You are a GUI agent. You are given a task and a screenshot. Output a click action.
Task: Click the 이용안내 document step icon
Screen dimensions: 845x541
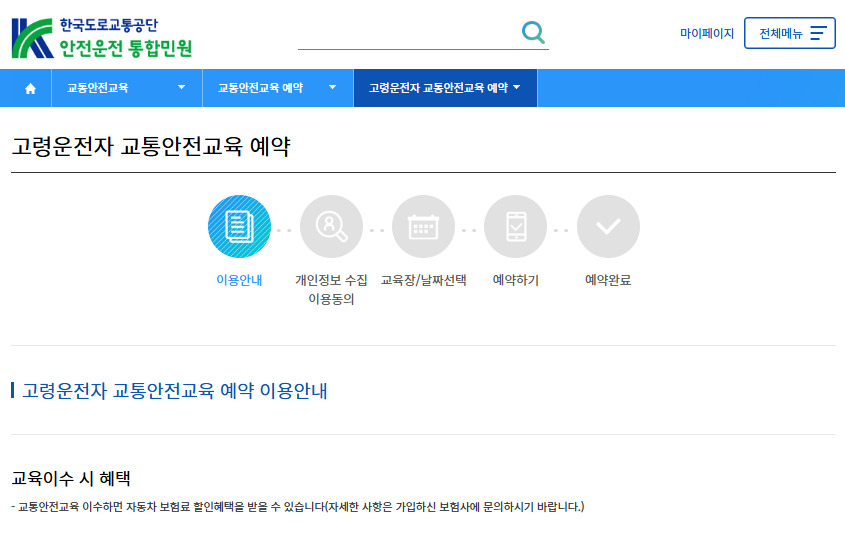[x=239, y=227]
